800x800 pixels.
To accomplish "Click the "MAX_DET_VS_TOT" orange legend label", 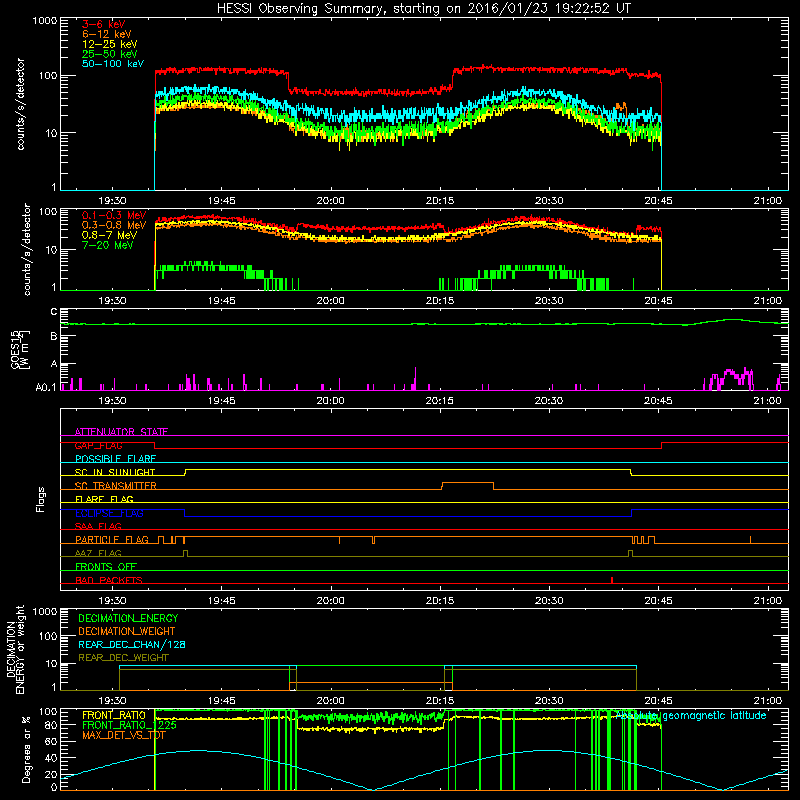I will point(124,735).
